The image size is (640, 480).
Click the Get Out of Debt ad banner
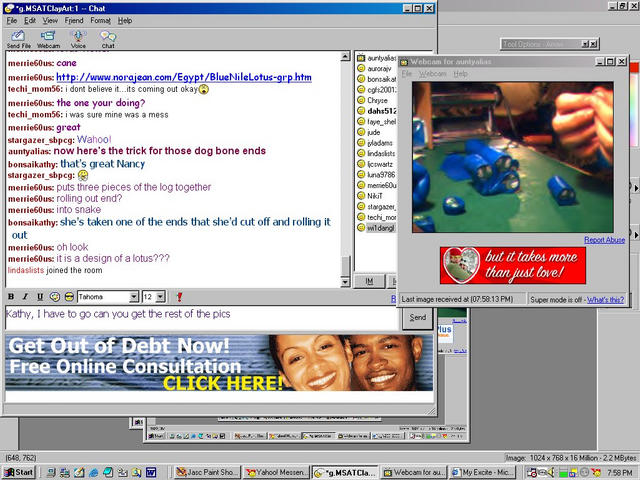click(219, 363)
